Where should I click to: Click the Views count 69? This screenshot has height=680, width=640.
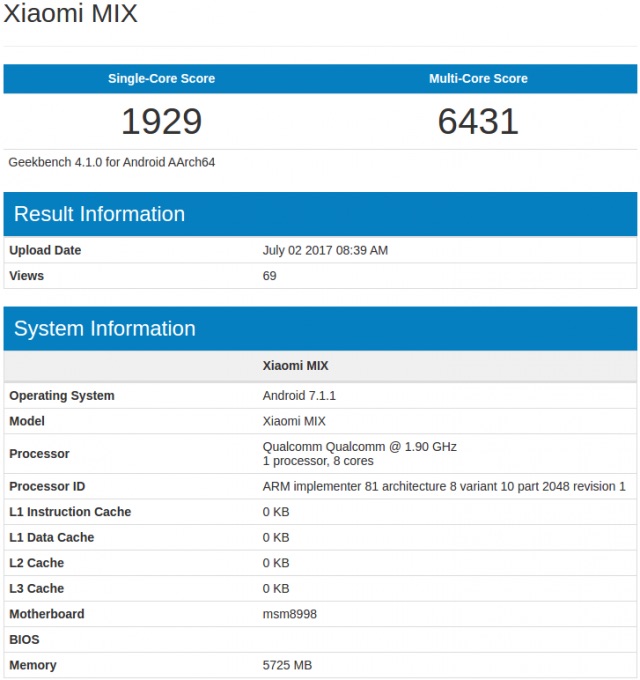pos(269,276)
